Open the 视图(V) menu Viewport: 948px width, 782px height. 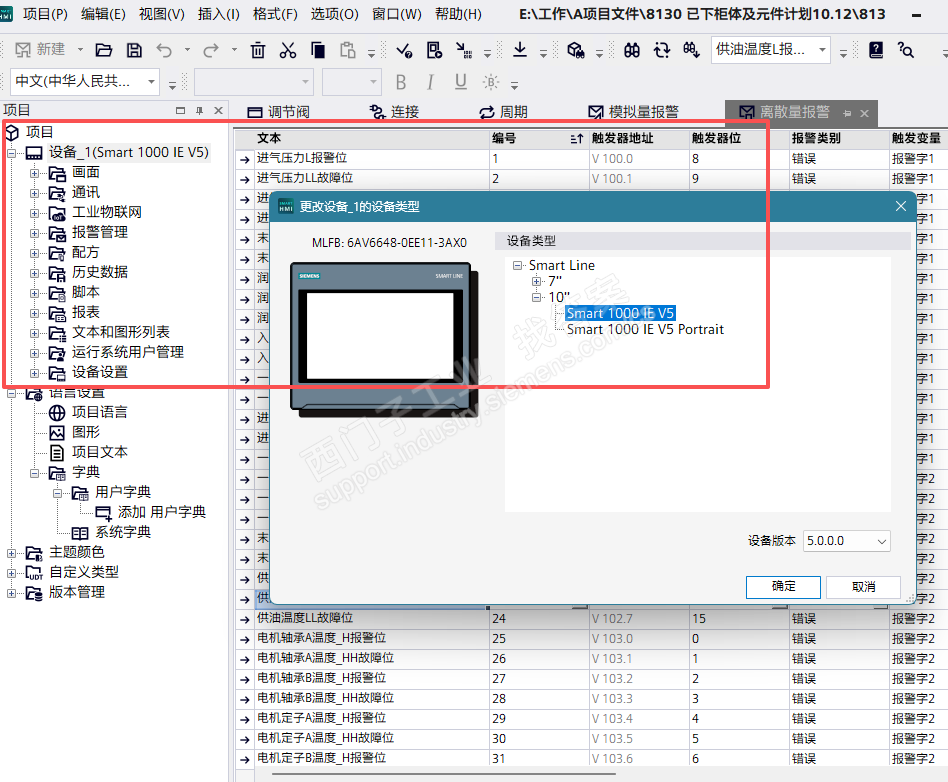[x=161, y=14]
